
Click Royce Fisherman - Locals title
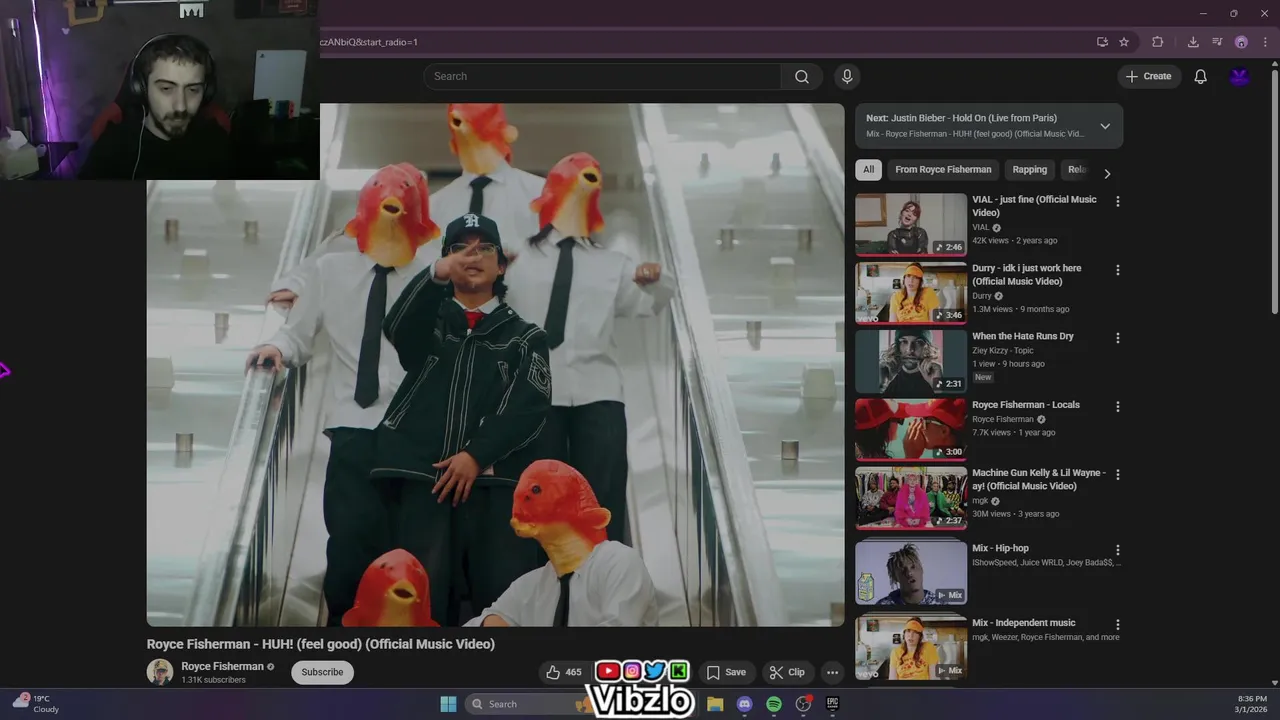1026,405
